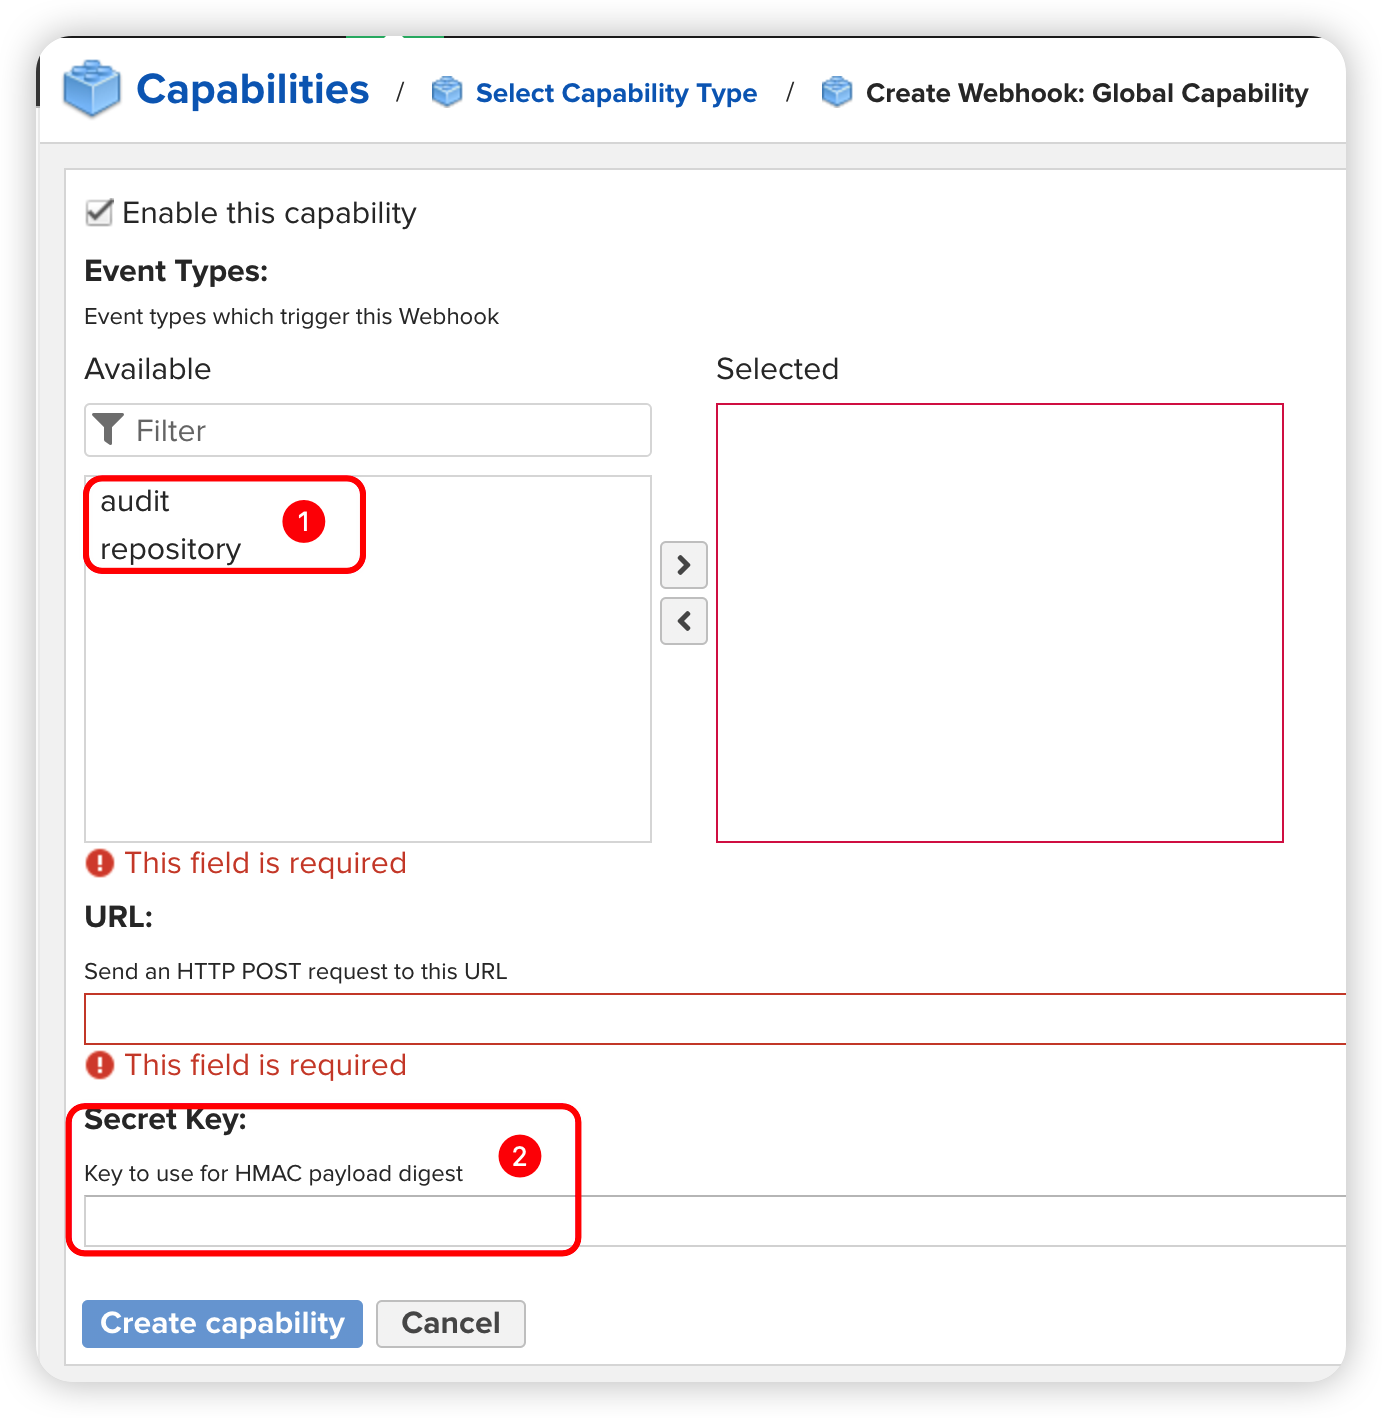Click inside the Selected event types box
Screen dimensions: 1382x1418
coord(999,623)
